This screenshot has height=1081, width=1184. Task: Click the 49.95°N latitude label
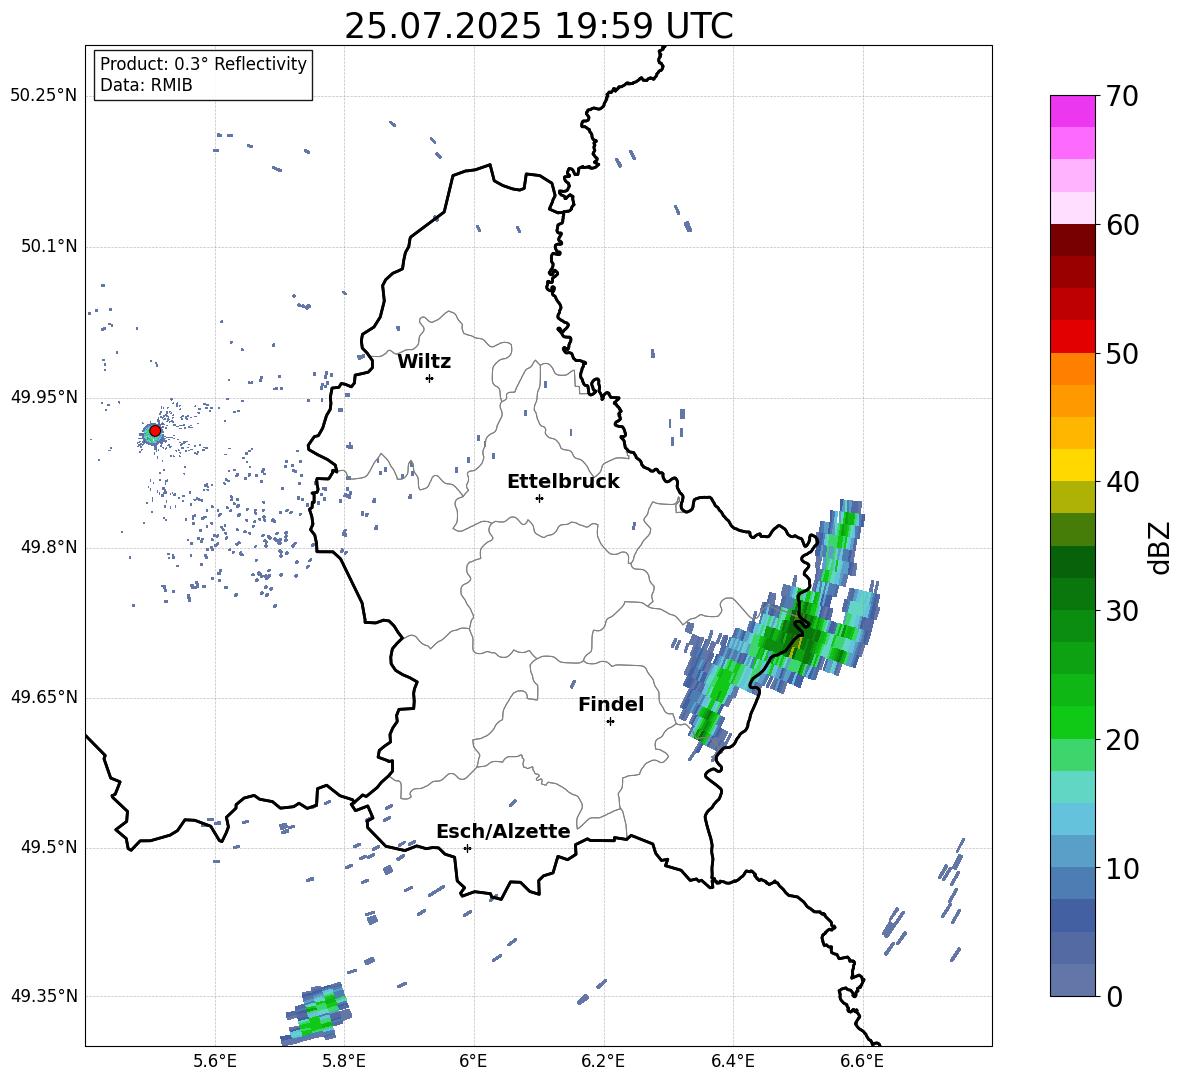tap(44, 397)
